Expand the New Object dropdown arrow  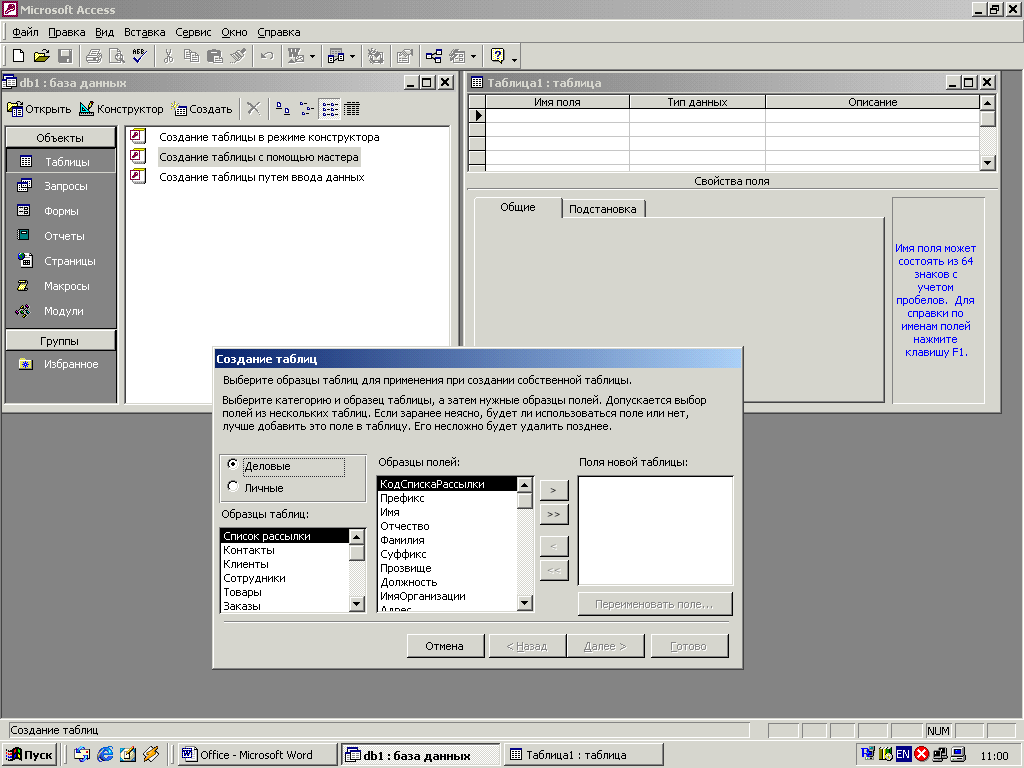(473, 57)
